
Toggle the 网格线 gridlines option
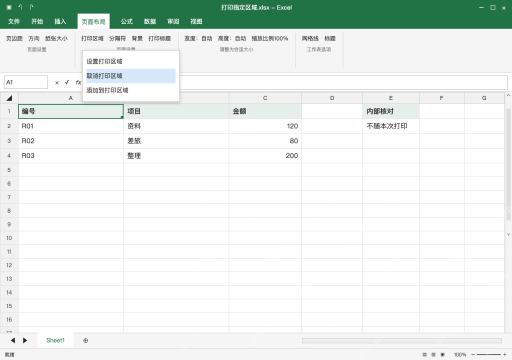coord(310,39)
